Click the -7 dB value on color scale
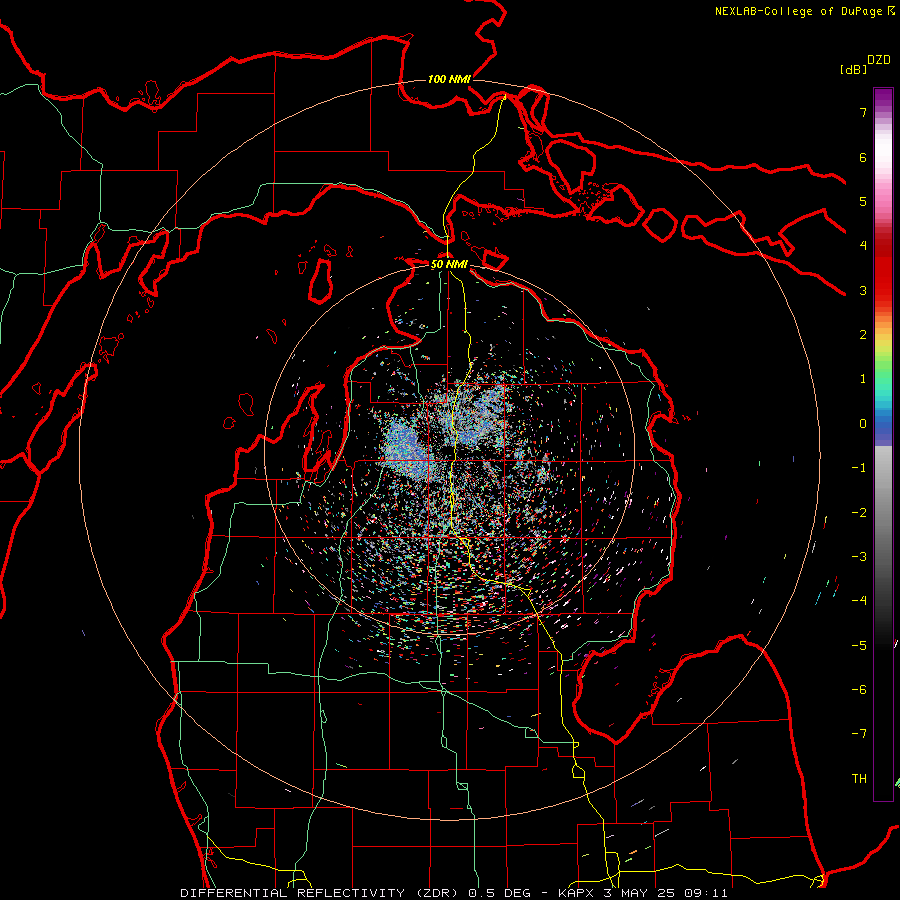Viewport: 900px width, 900px height. pos(859,734)
